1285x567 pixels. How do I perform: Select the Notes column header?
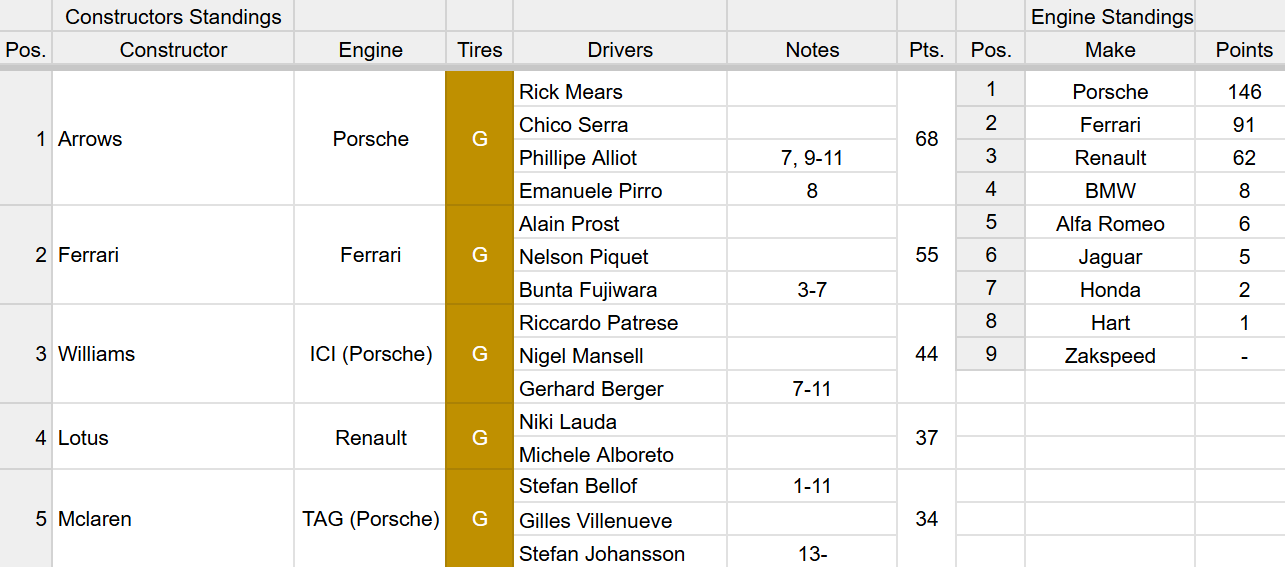[812, 50]
